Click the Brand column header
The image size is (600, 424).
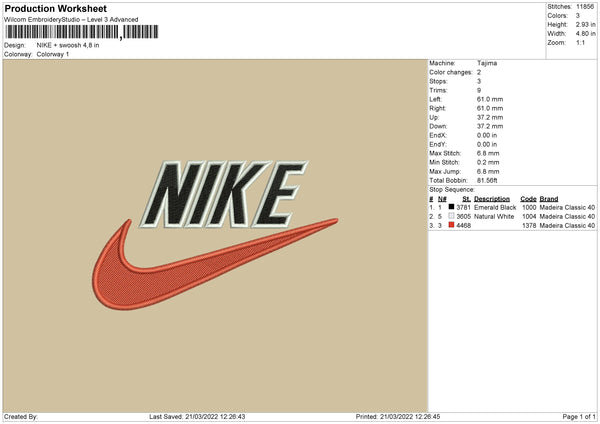pyautogui.click(x=549, y=199)
